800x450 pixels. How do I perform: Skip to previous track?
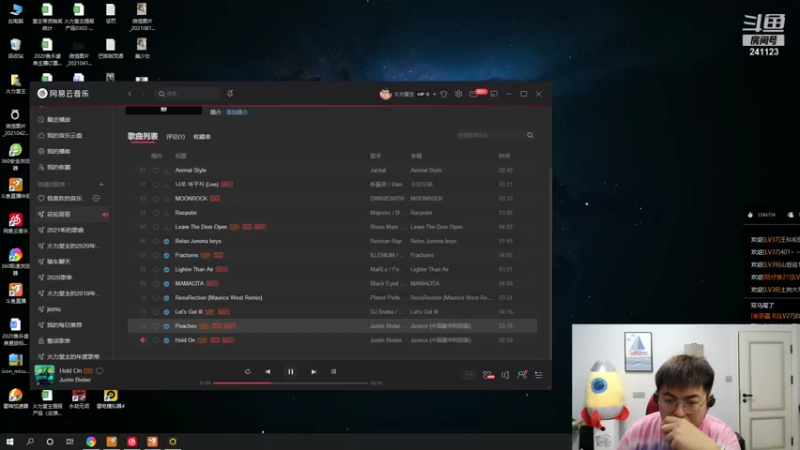(268, 372)
